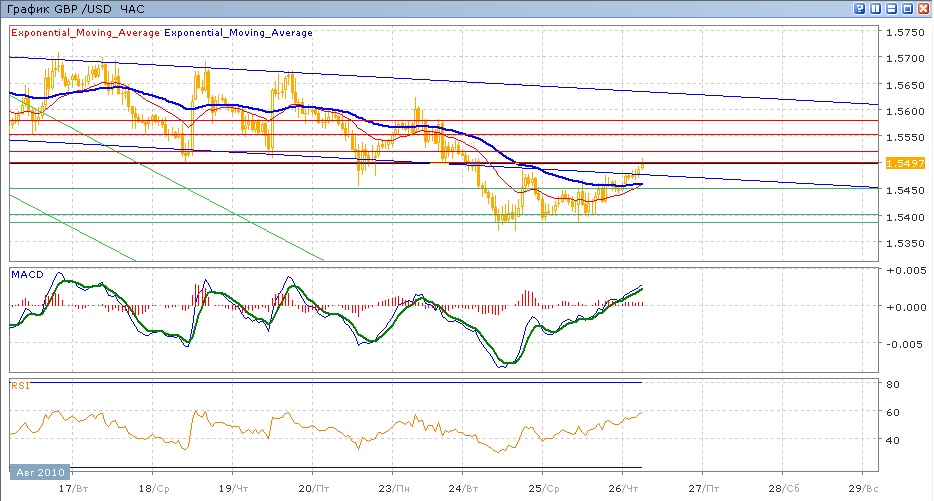The height and width of the screenshot is (501, 934).
Task: Click the vertical split tile window icon
Action: (x=876, y=8)
